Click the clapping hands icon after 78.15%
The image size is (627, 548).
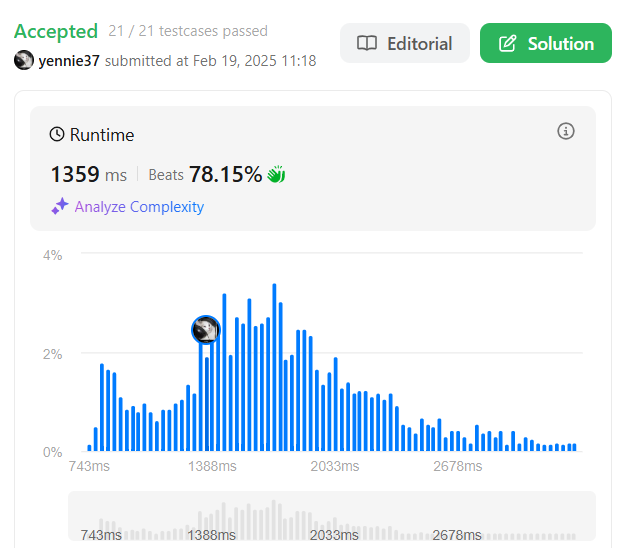276,174
